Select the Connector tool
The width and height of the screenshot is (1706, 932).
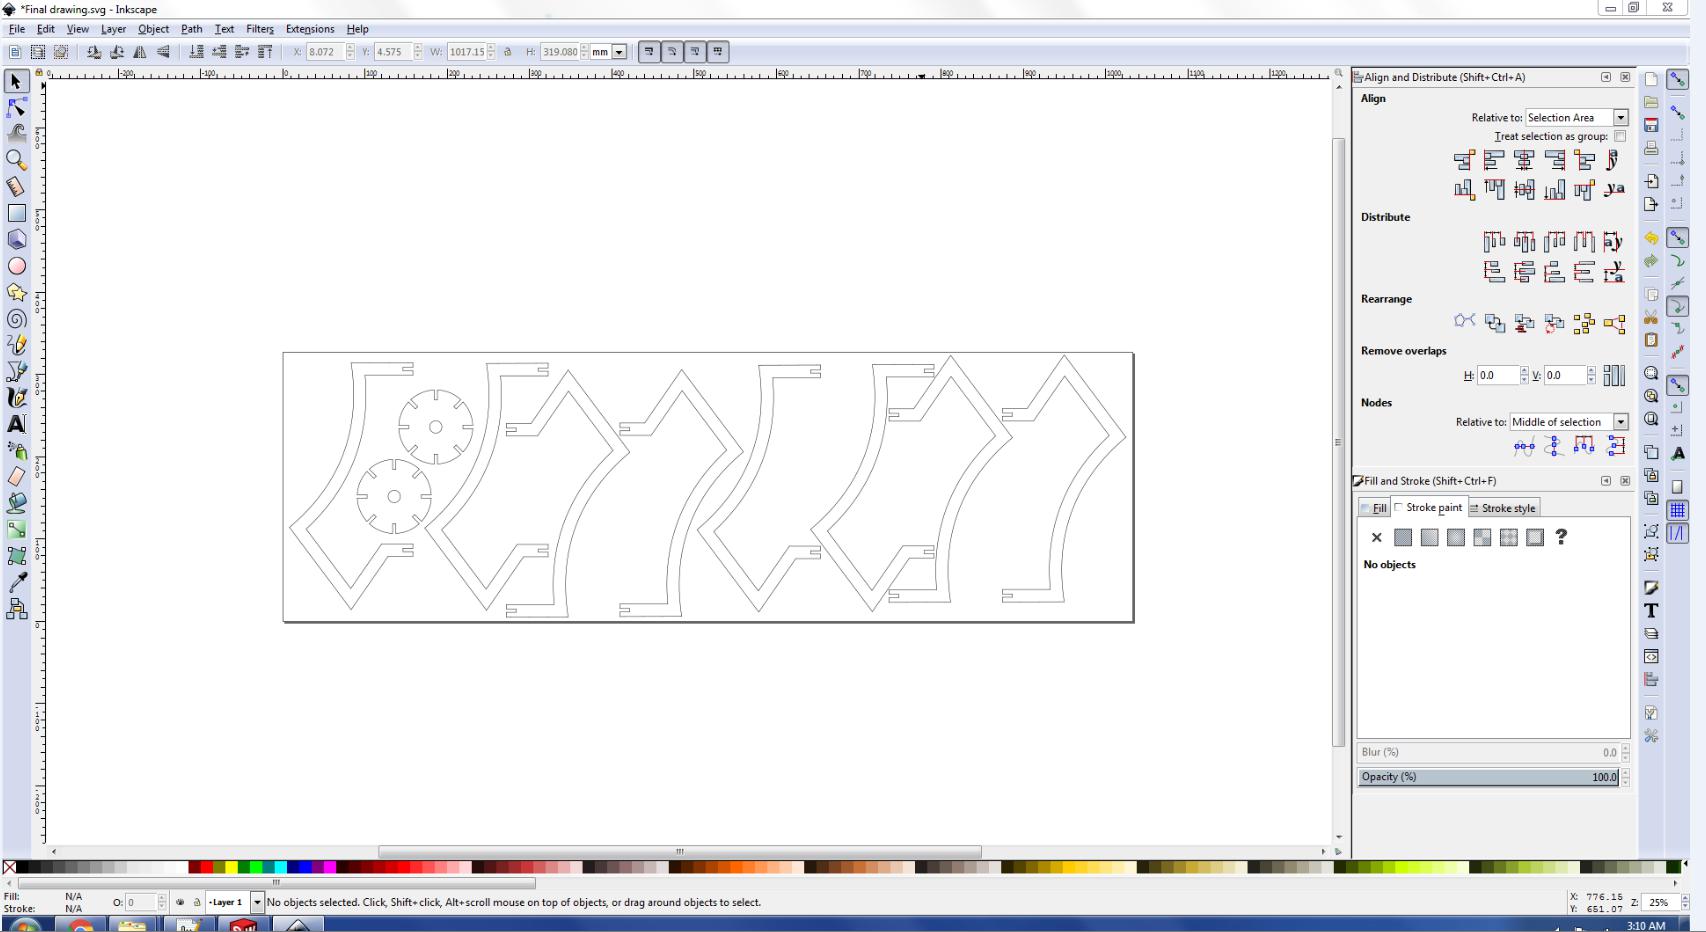point(16,609)
